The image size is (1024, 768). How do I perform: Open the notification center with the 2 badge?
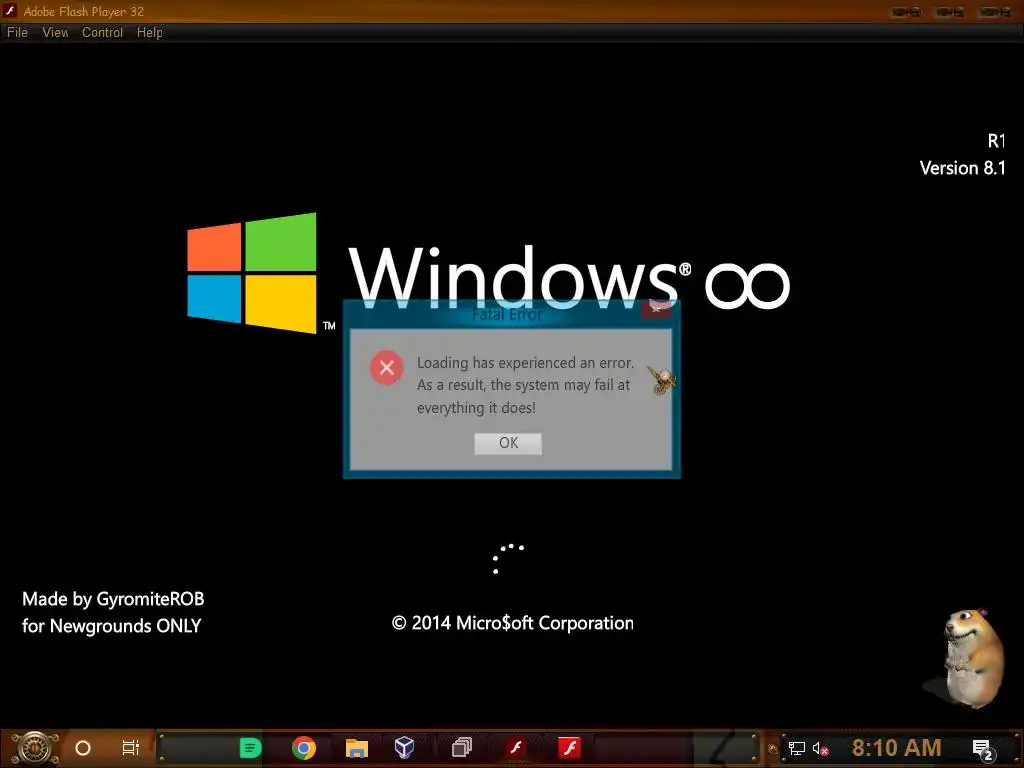(x=983, y=750)
